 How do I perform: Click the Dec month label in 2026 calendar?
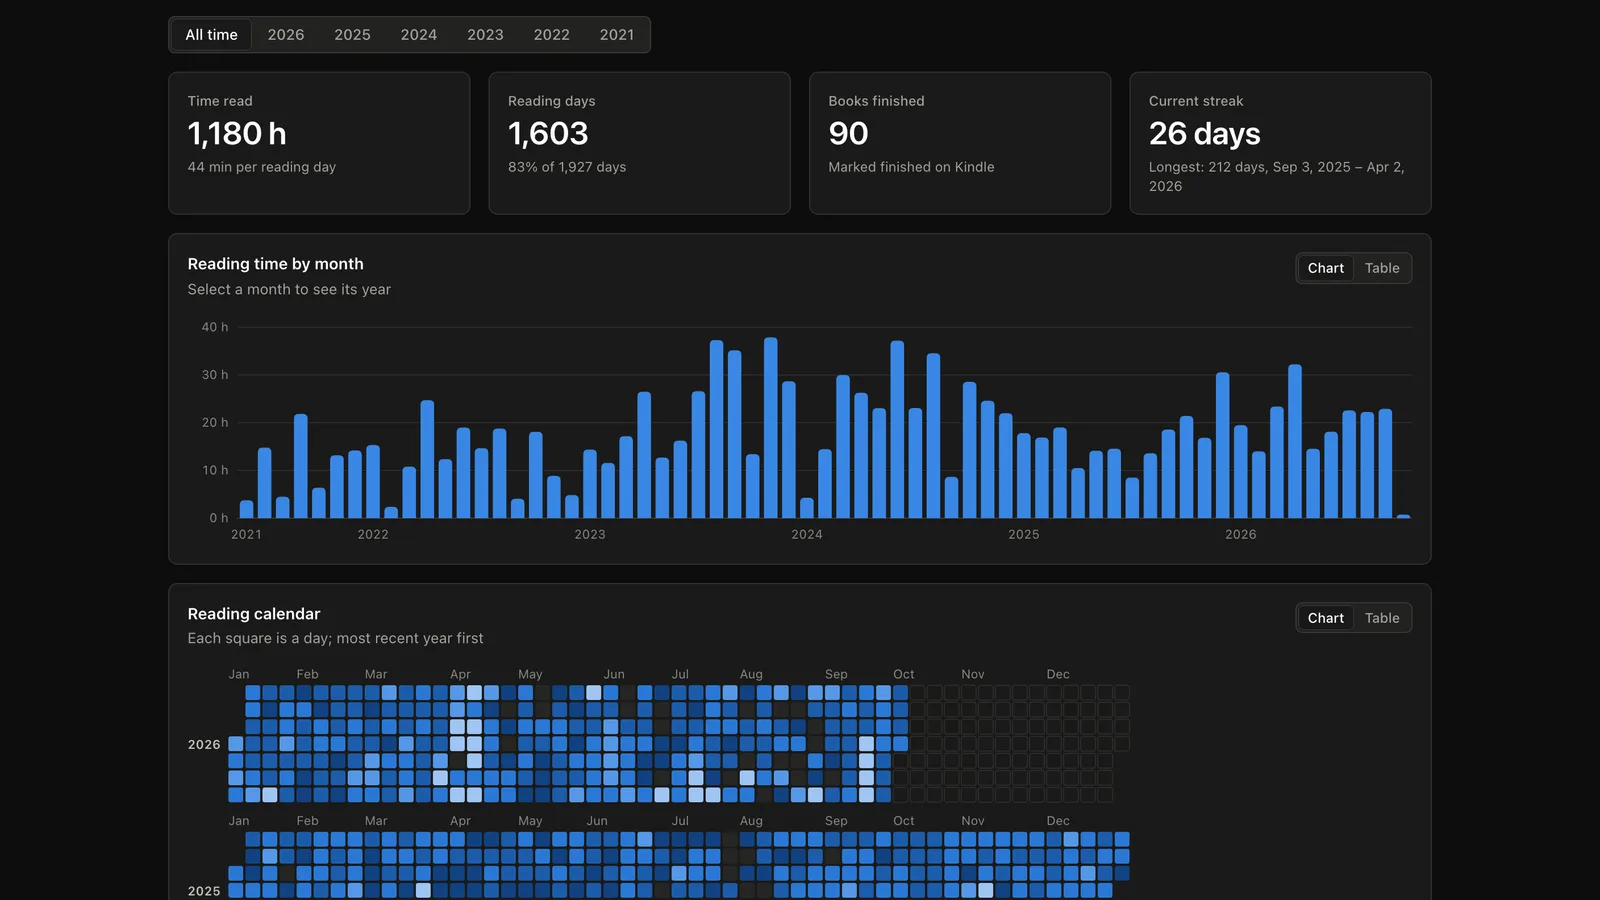(1058, 675)
